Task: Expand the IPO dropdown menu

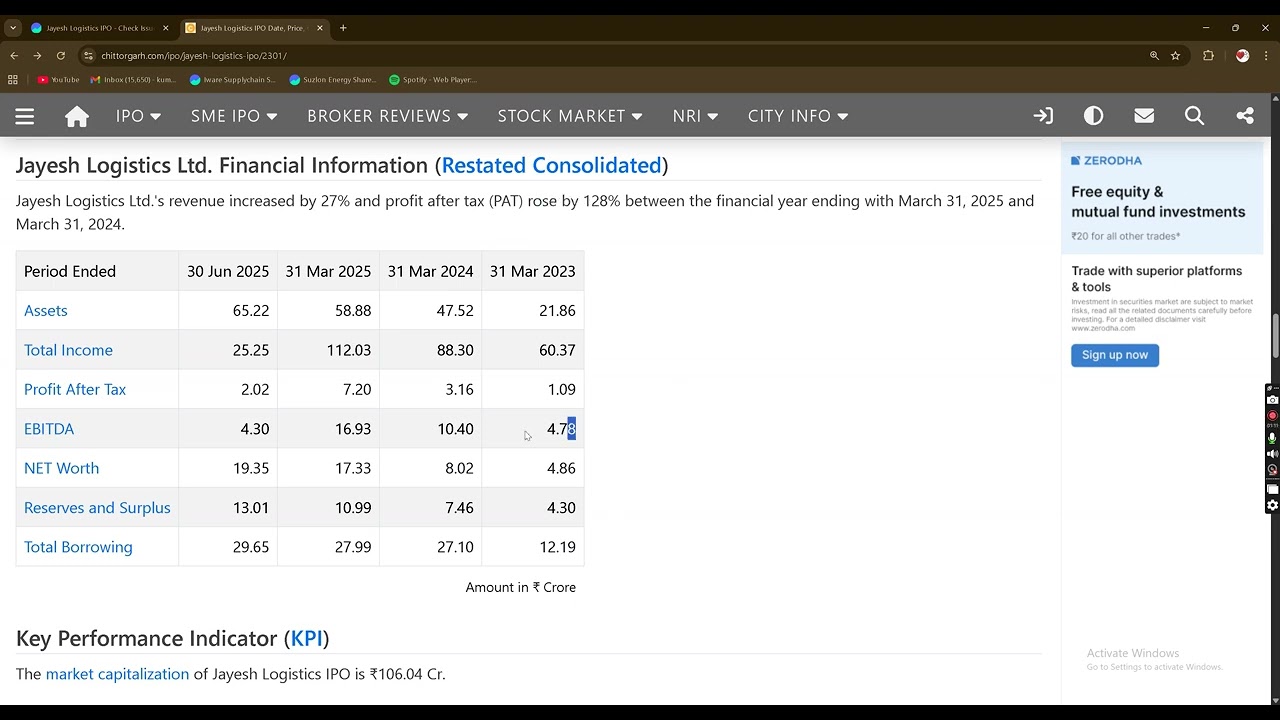Action: pyautogui.click(x=138, y=116)
